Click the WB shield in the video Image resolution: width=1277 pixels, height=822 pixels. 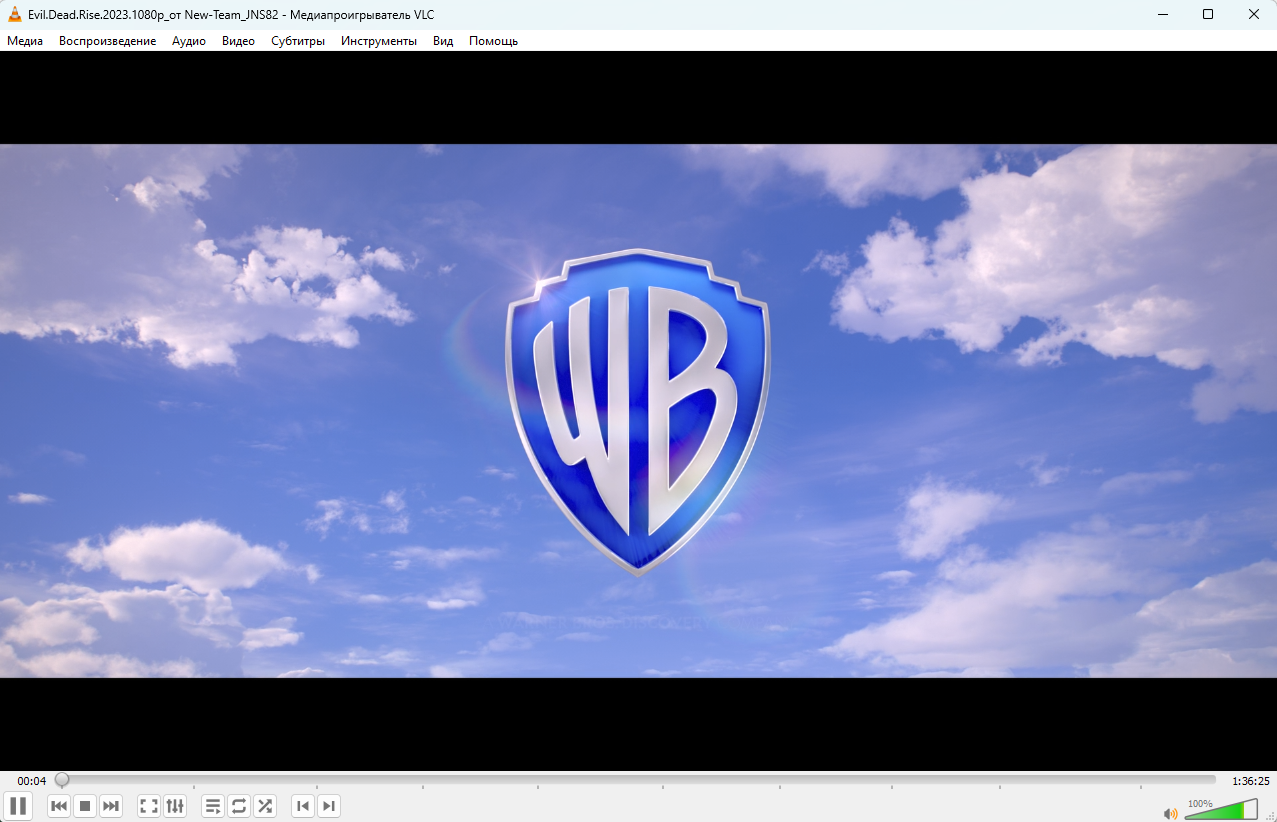pos(638,411)
